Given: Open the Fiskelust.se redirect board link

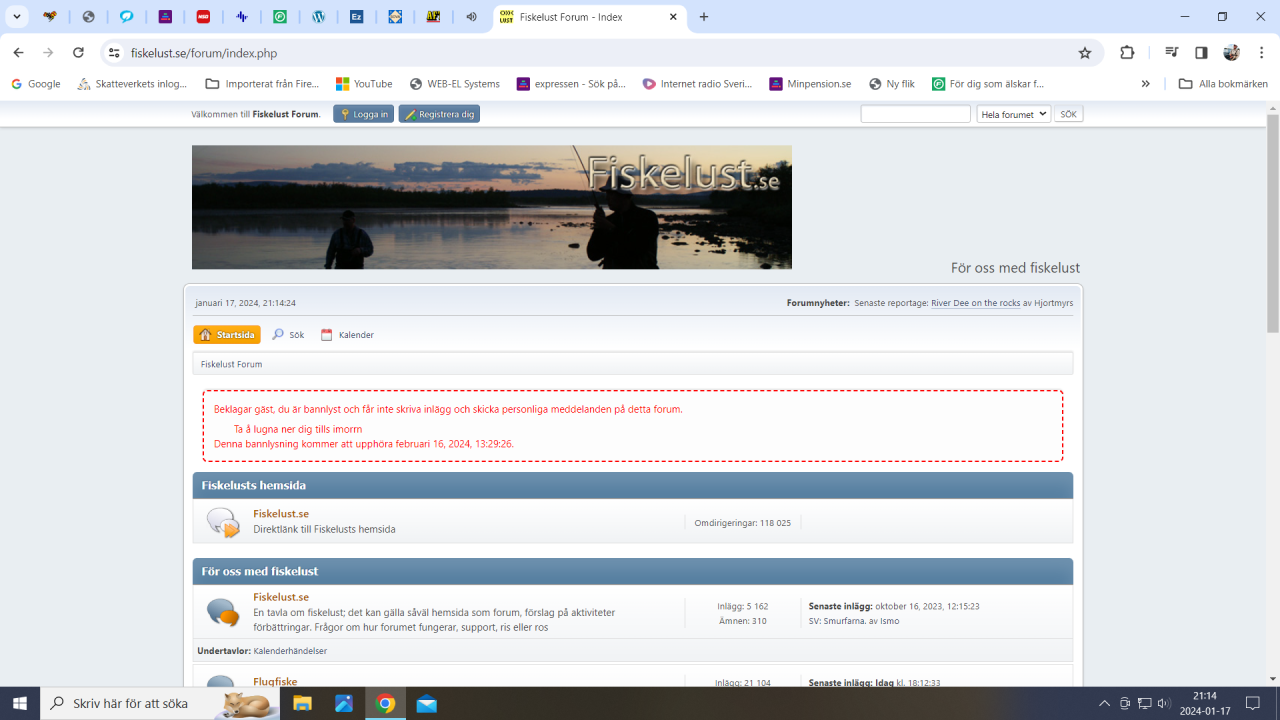Looking at the screenshot, I should pos(281,514).
